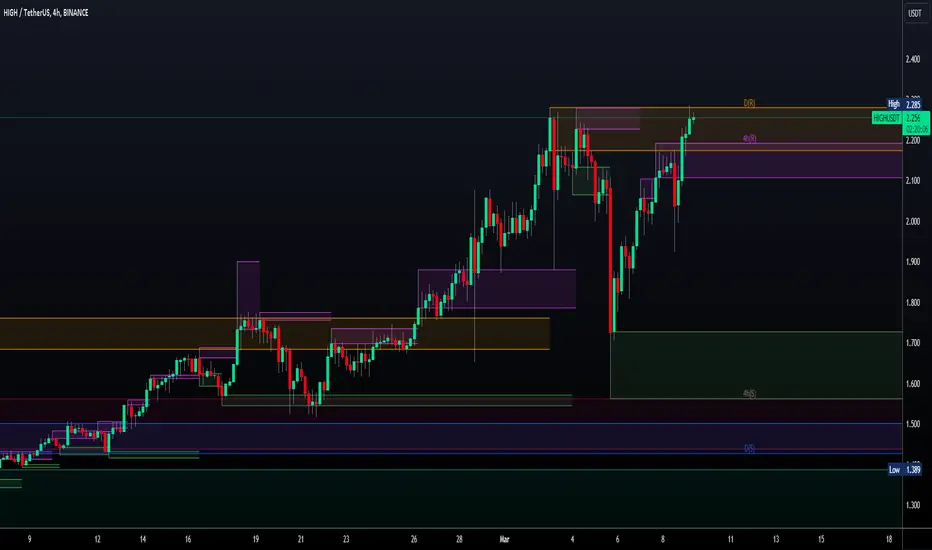Click date 8 on the time axis

[663, 539]
